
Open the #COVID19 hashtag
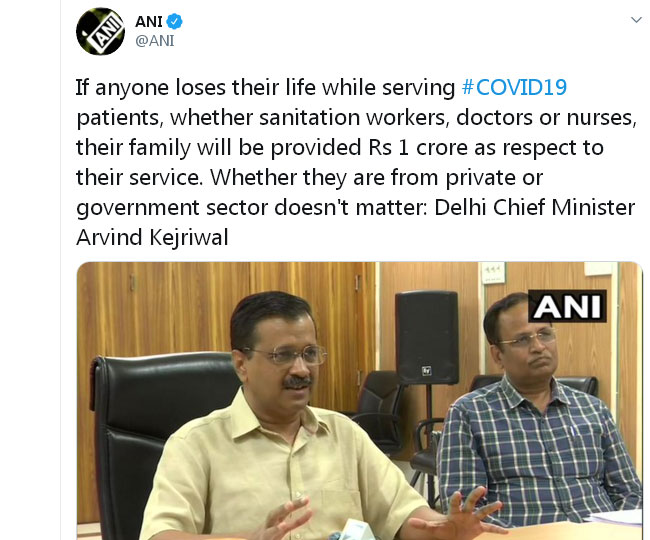point(514,87)
